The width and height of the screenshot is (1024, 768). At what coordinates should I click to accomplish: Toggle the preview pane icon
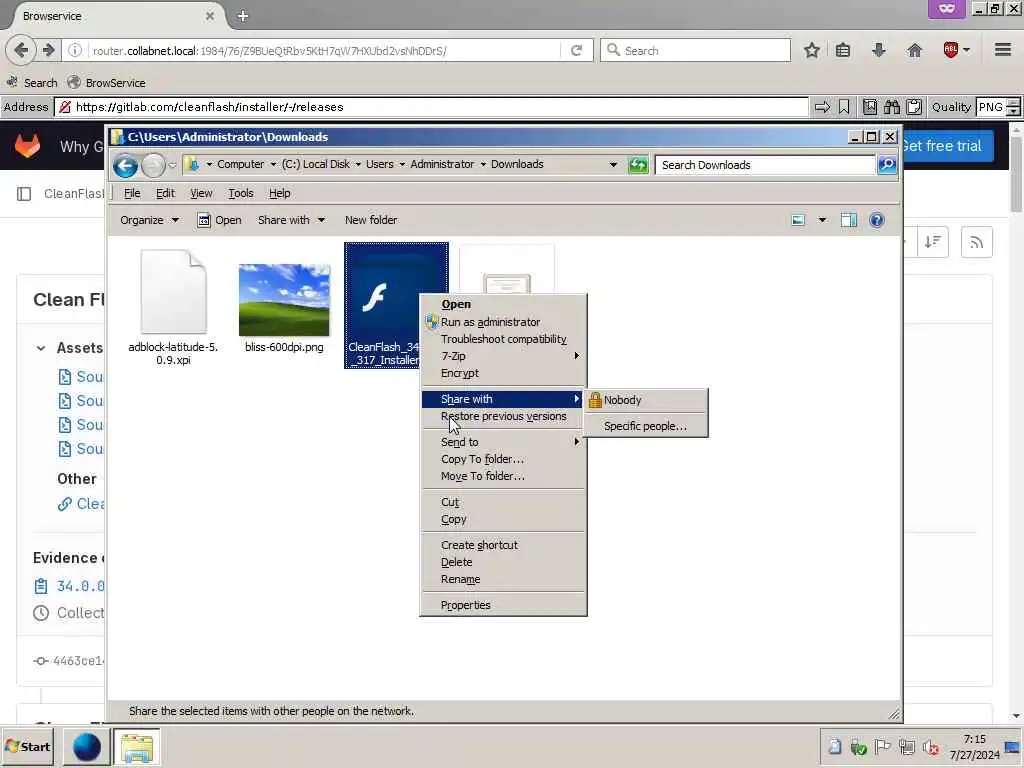(849, 220)
